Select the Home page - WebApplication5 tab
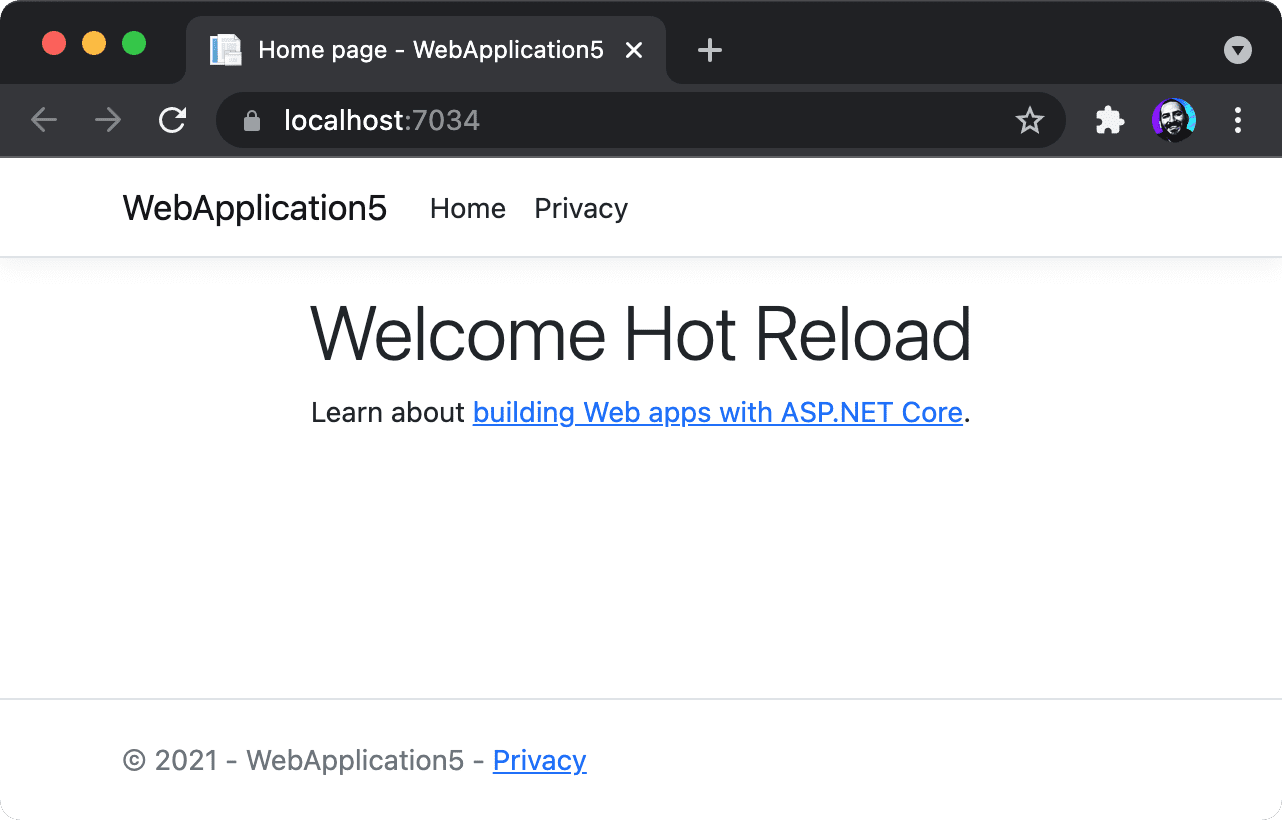Image resolution: width=1282 pixels, height=820 pixels. (x=426, y=50)
